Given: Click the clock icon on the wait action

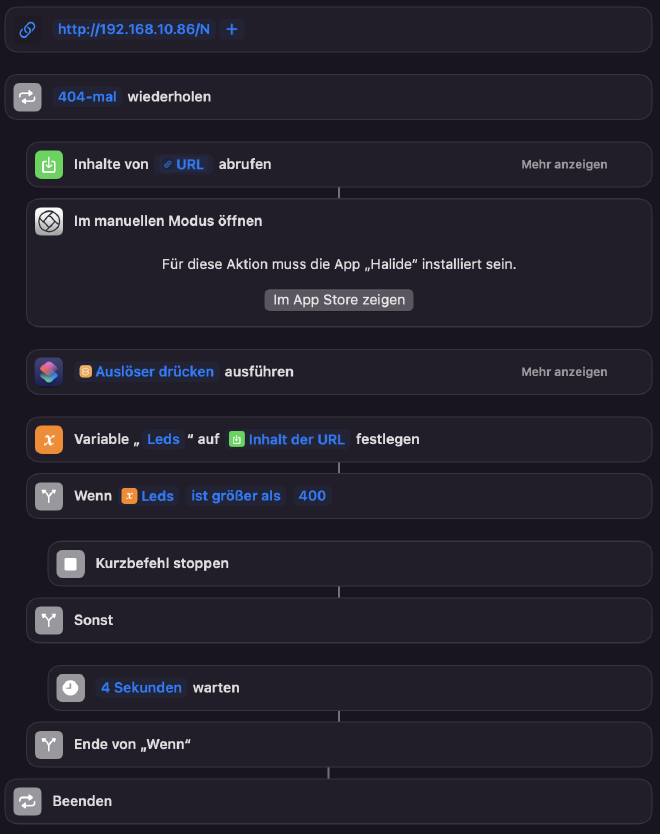Looking at the screenshot, I should click(69, 687).
